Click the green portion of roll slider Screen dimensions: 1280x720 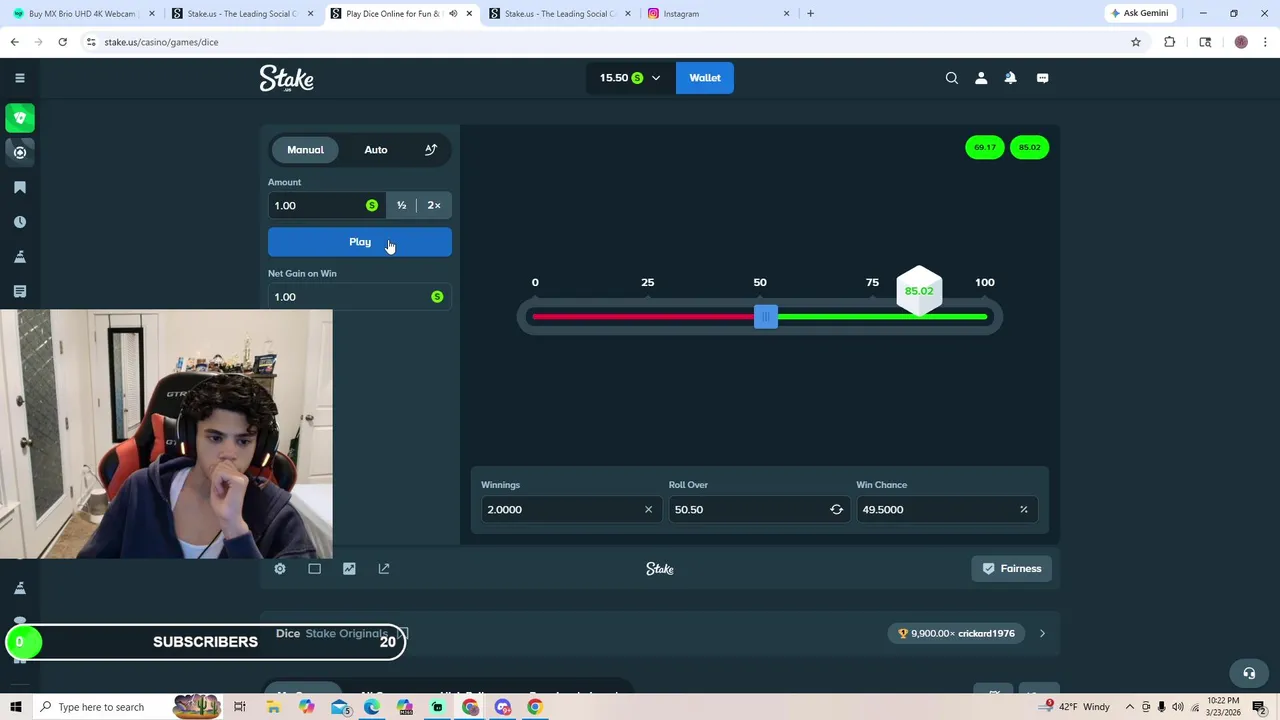[885, 317]
